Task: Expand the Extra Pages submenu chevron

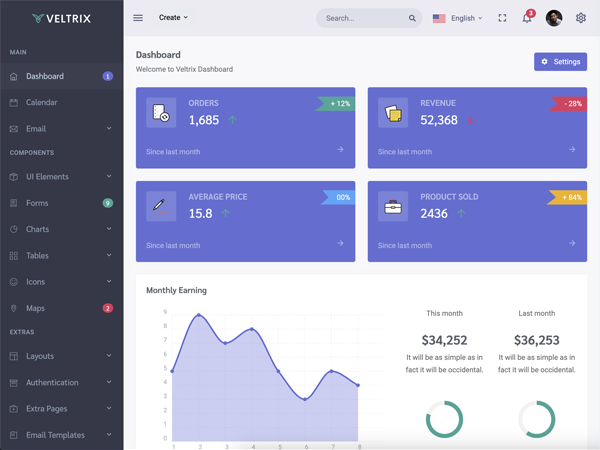Action: coord(109,408)
